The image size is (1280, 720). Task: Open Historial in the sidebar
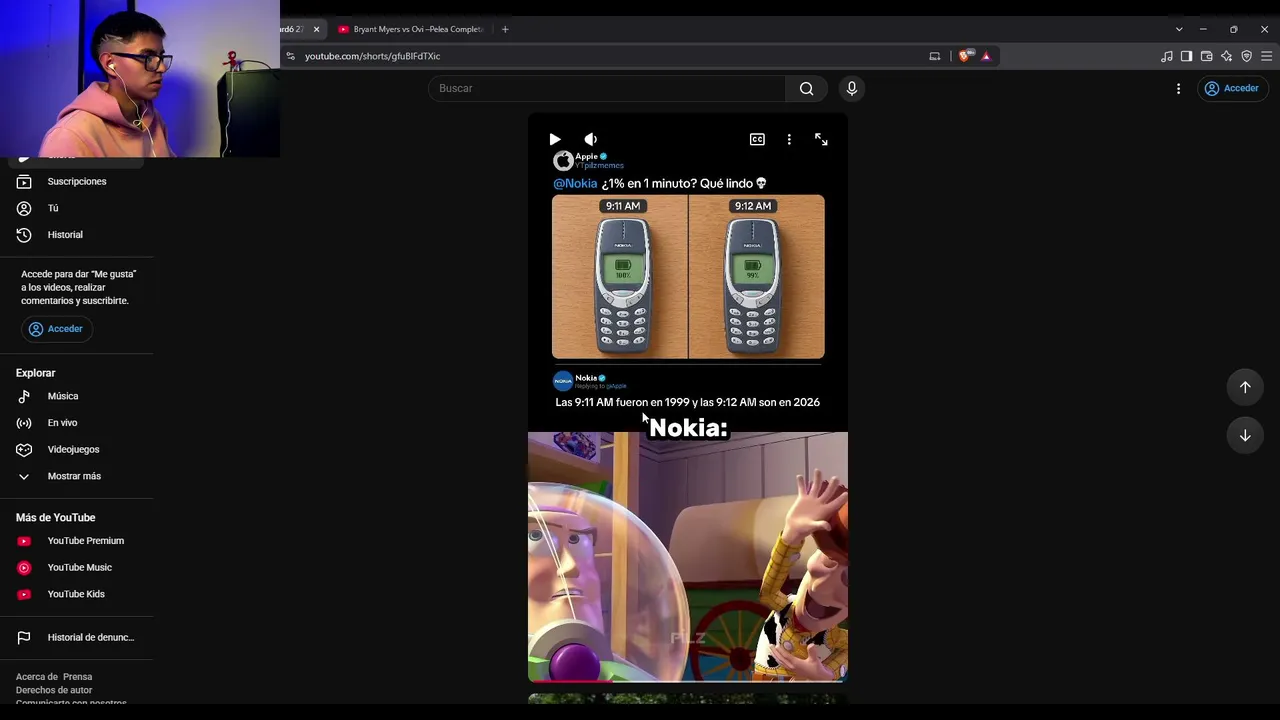click(77, 235)
